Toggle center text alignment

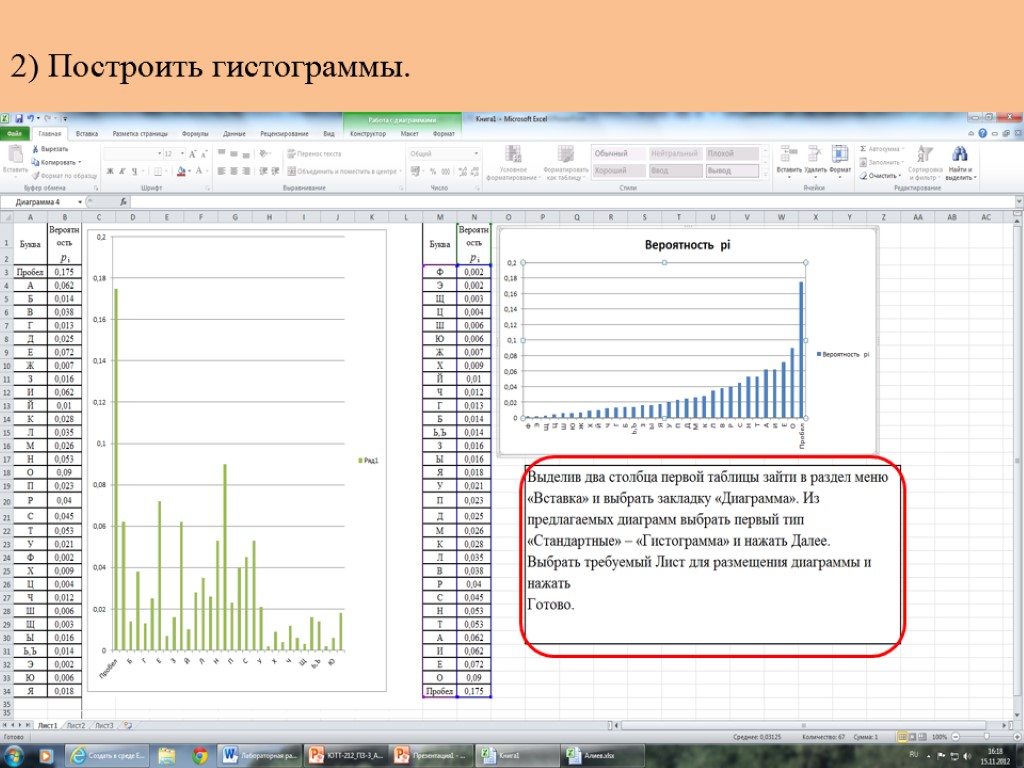tap(234, 171)
